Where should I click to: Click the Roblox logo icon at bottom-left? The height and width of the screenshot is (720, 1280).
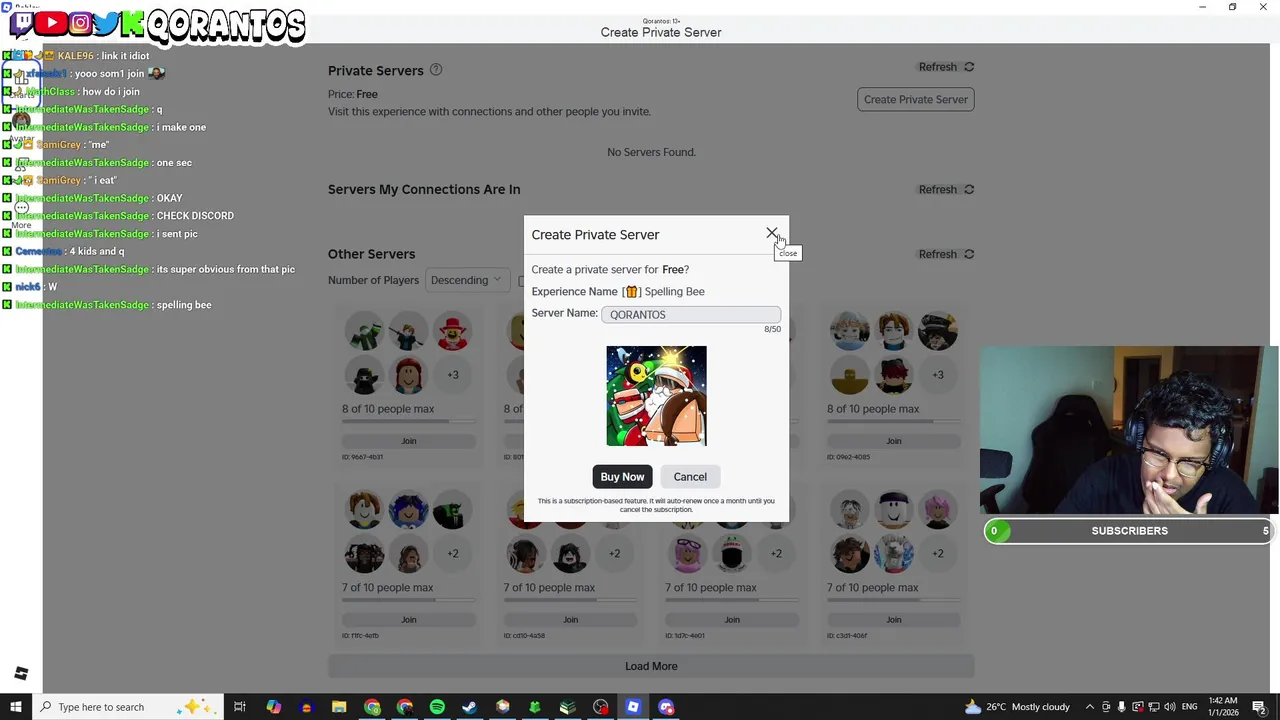[x=21, y=674]
